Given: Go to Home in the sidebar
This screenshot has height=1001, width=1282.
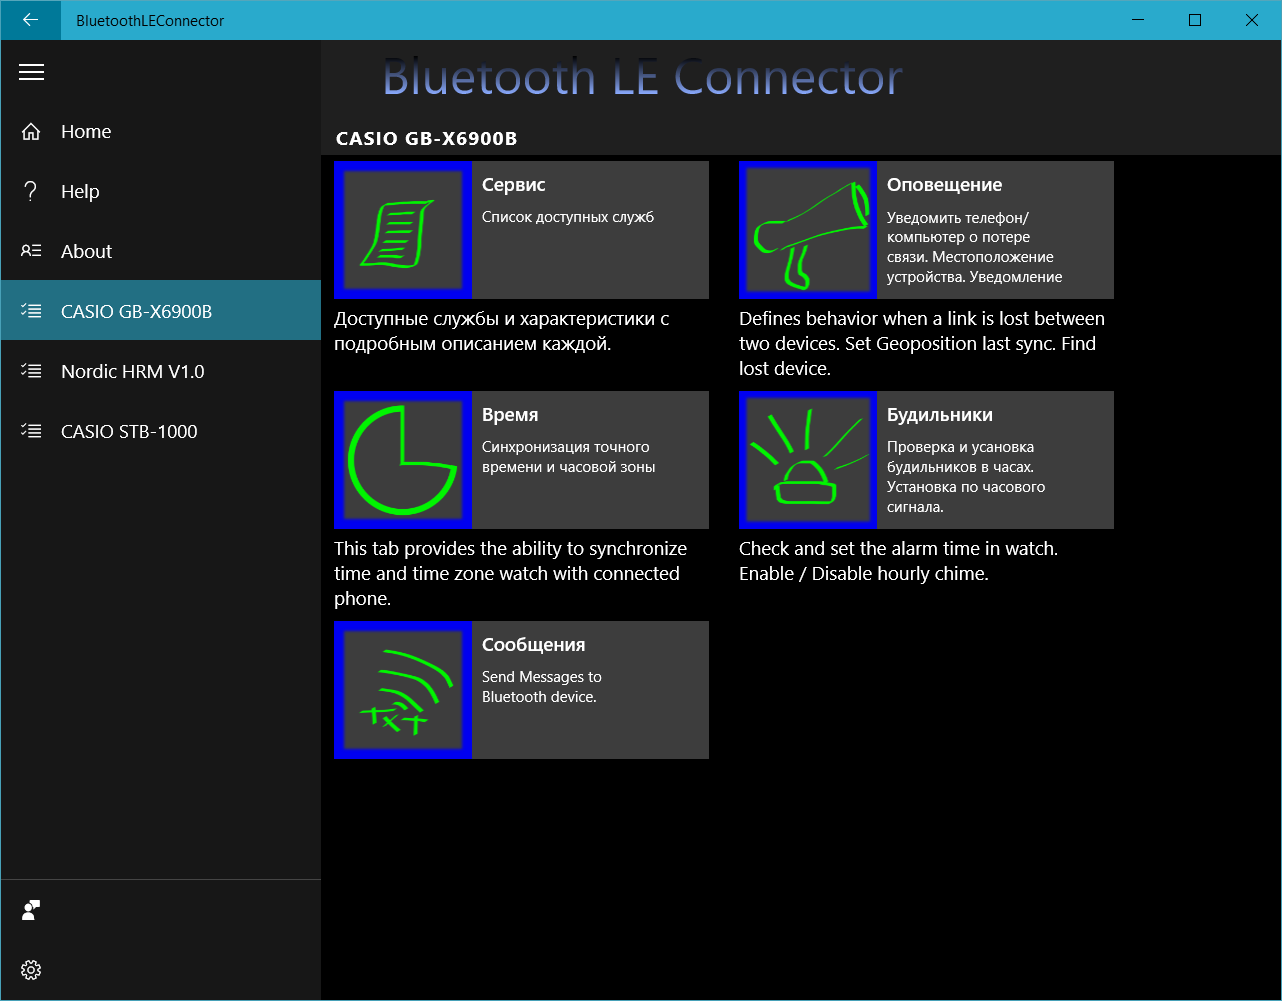Looking at the screenshot, I should click(160, 131).
